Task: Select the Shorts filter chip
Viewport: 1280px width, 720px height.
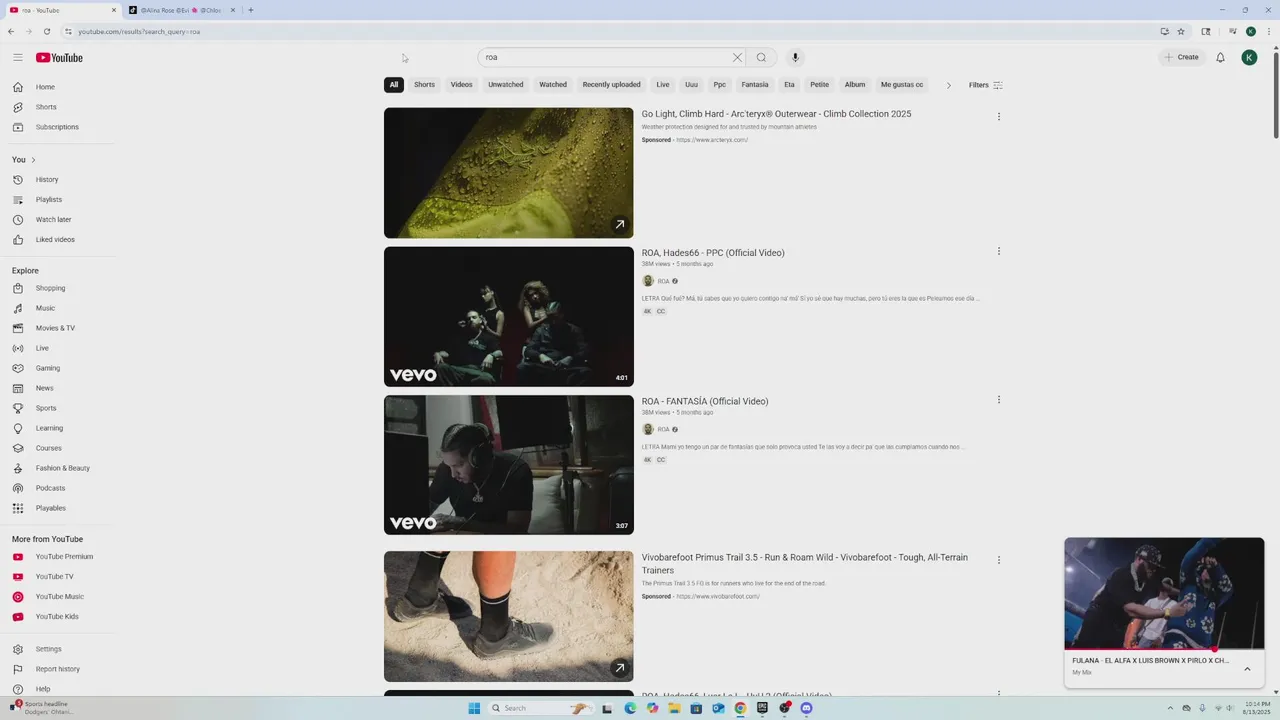Action: 424,85
